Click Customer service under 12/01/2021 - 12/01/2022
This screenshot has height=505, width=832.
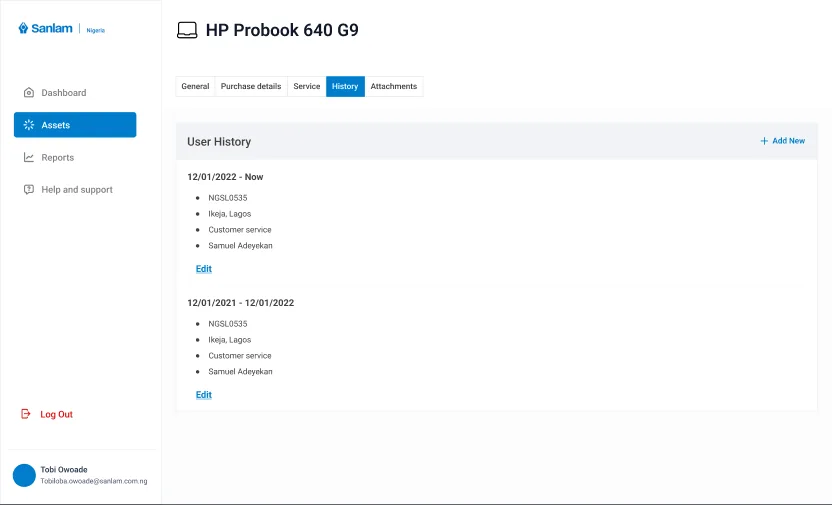(x=240, y=355)
